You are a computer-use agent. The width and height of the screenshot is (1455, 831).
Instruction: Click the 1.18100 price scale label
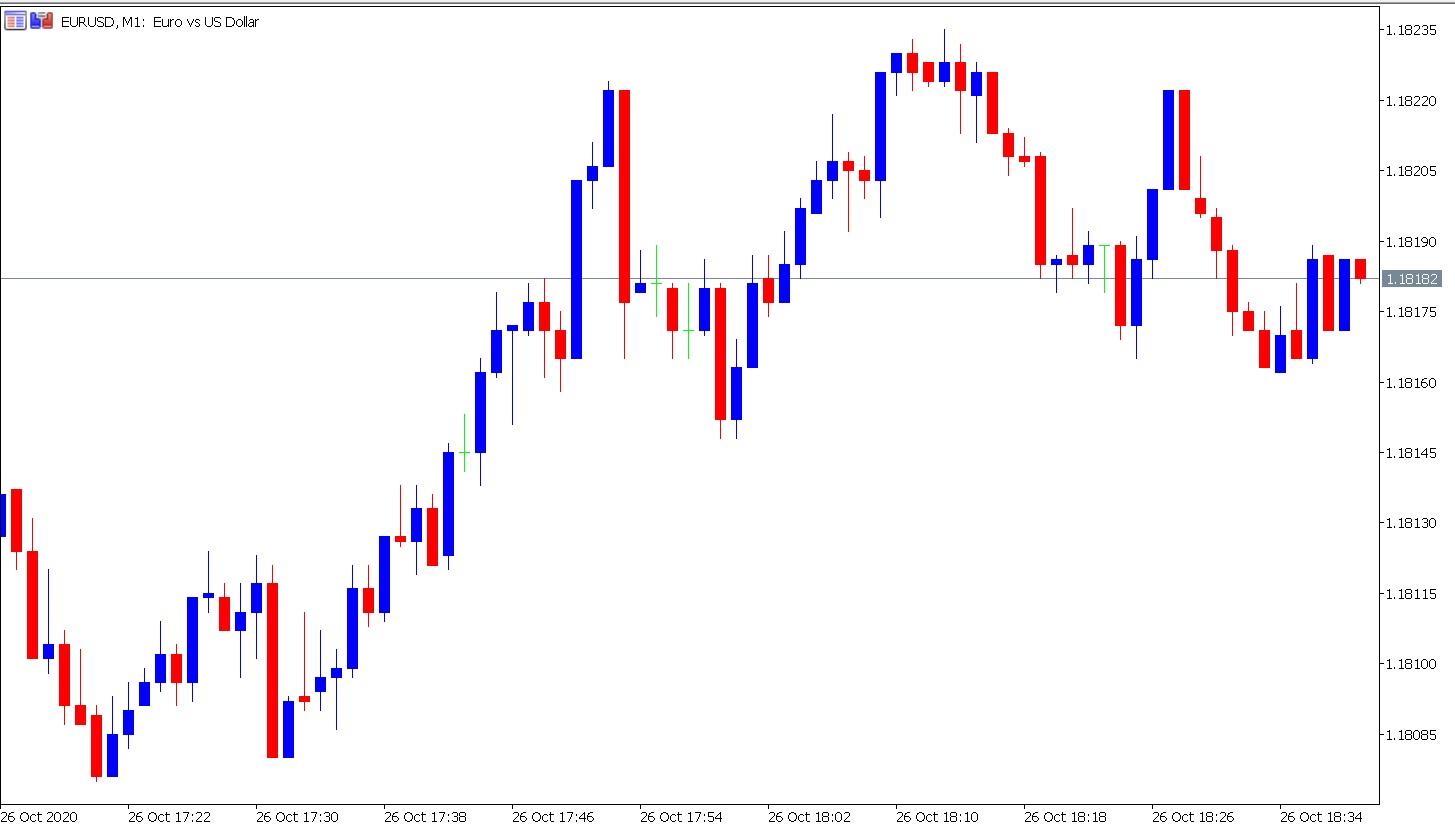click(x=1411, y=664)
